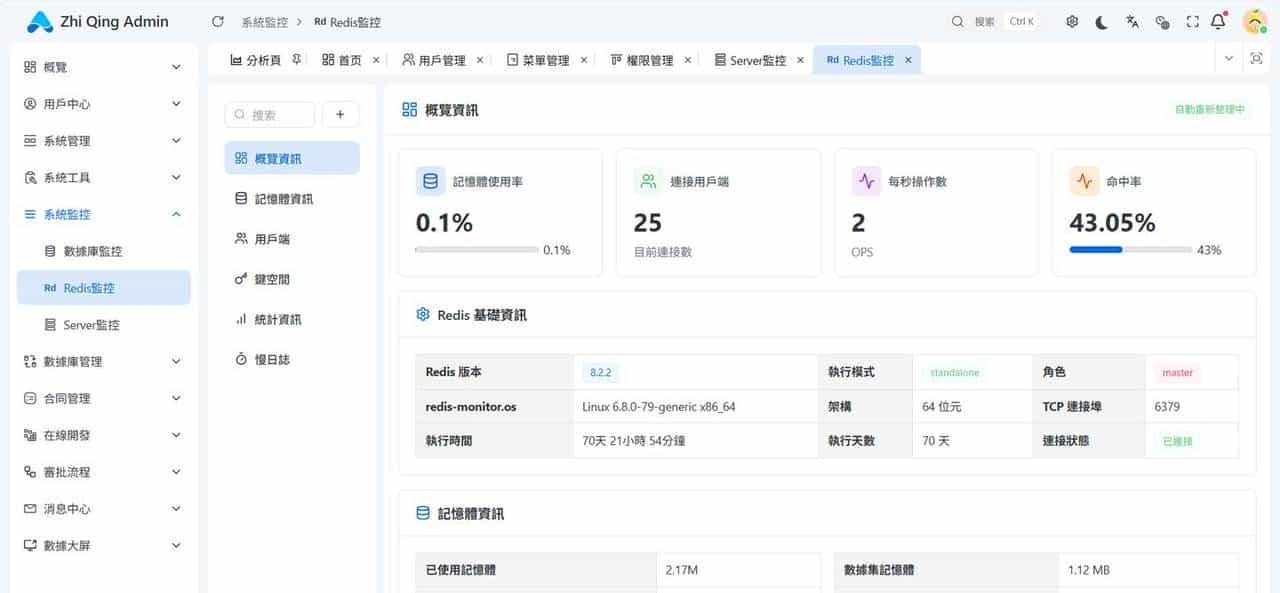Open settings with the gear icon
The height and width of the screenshot is (593, 1280).
[x=1071, y=21]
